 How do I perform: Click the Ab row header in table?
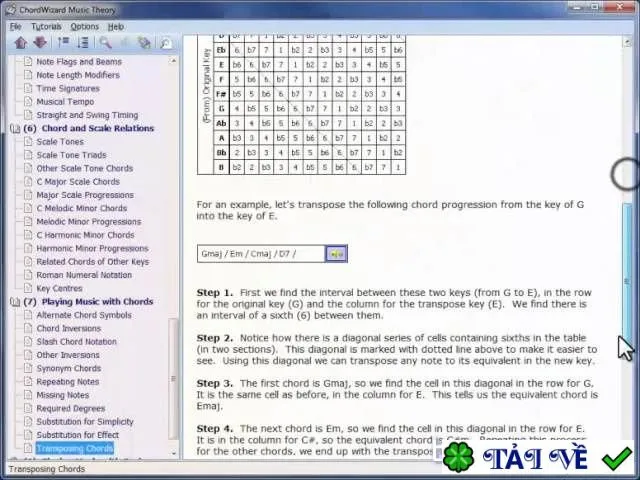(x=221, y=123)
